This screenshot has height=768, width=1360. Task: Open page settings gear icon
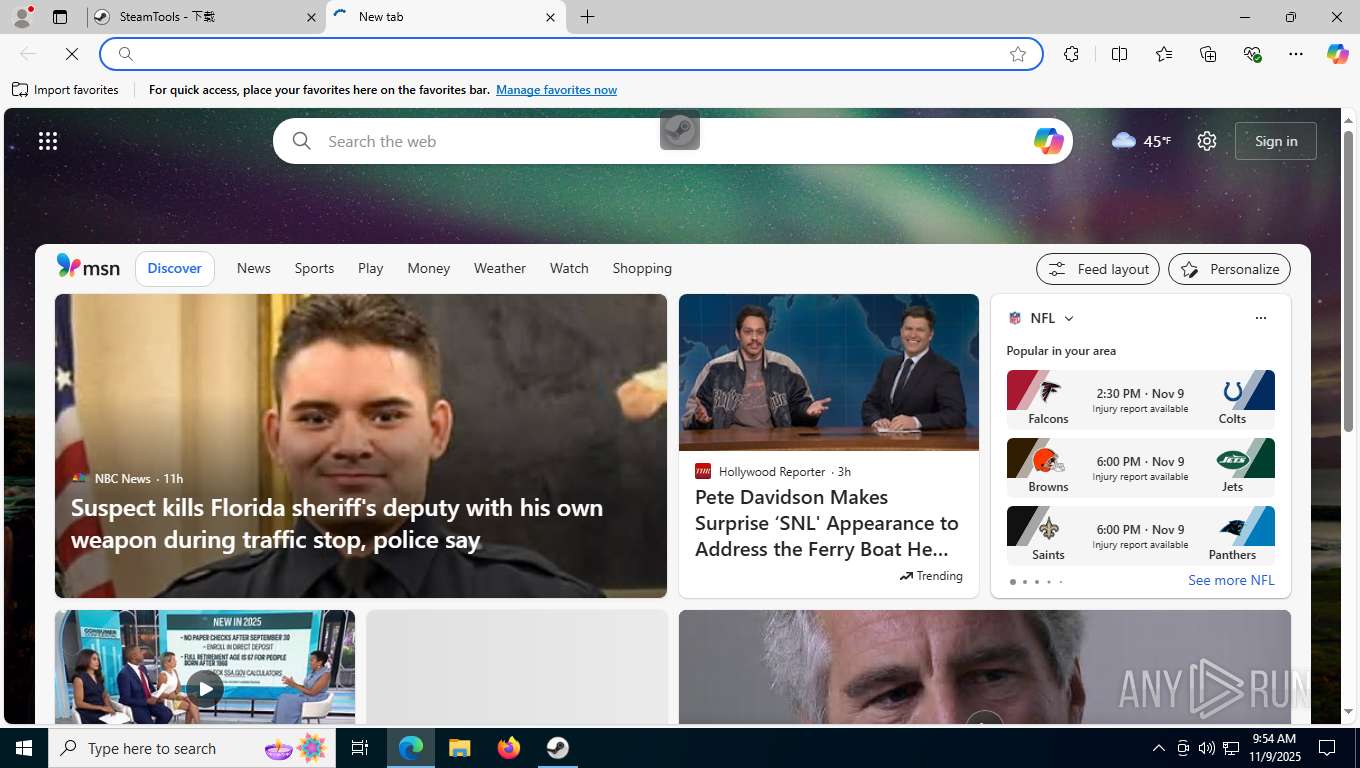1207,141
